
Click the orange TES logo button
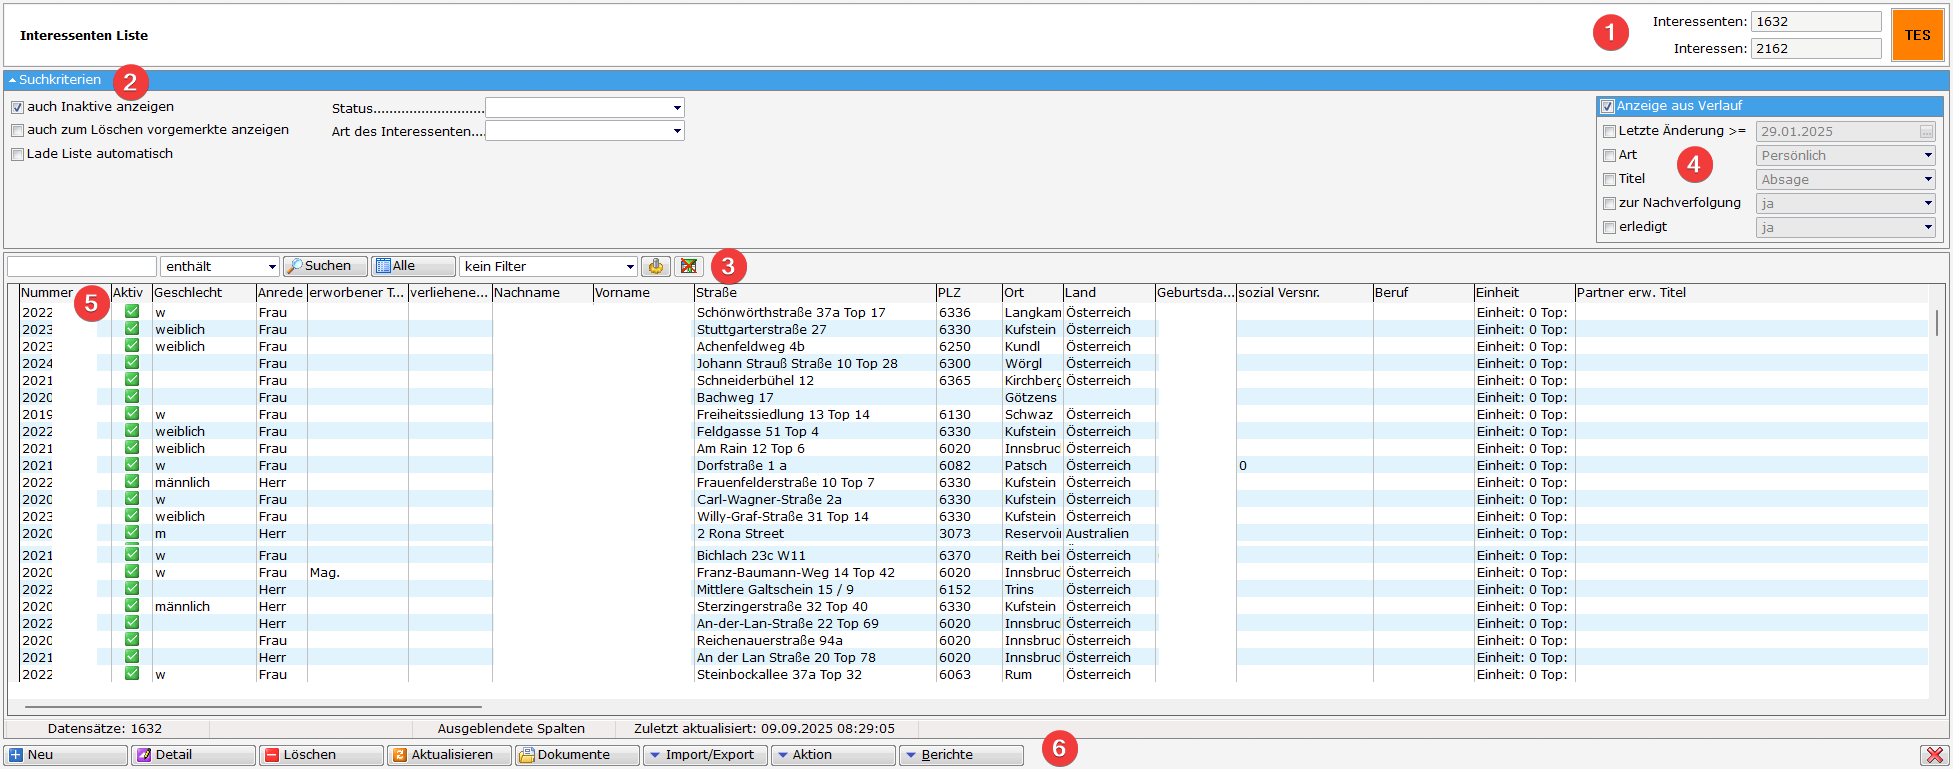[x=1917, y=35]
